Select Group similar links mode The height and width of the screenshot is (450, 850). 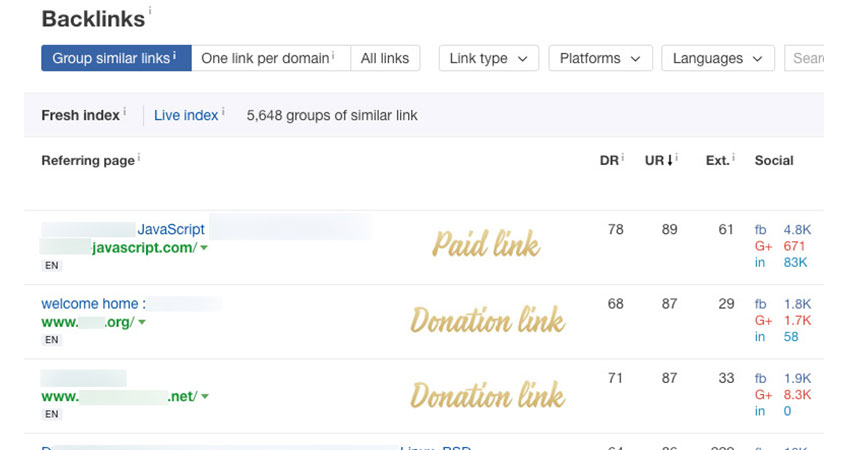(116, 58)
